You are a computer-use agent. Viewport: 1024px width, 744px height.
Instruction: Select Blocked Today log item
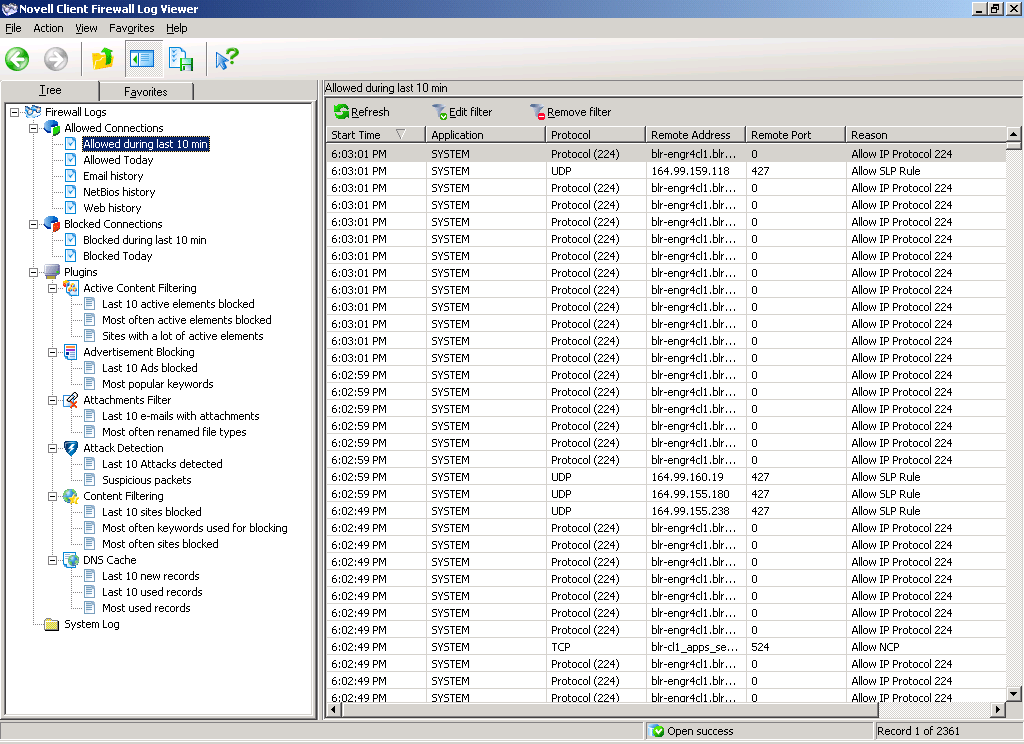pos(118,256)
